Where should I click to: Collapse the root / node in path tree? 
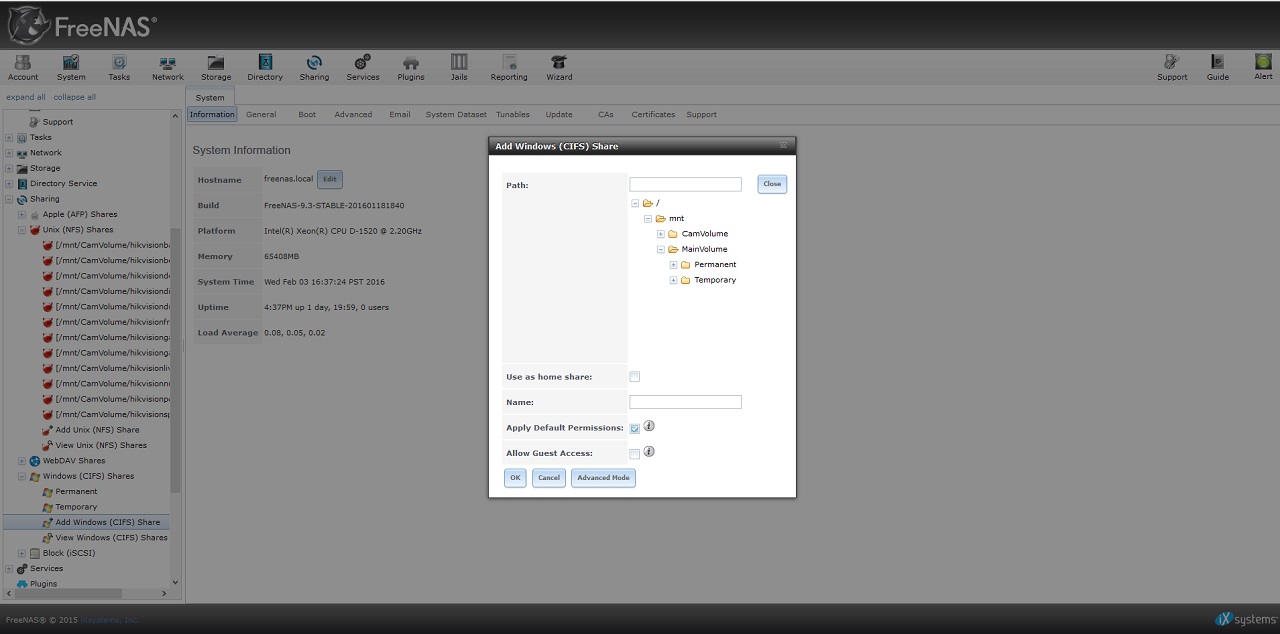tap(635, 203)
